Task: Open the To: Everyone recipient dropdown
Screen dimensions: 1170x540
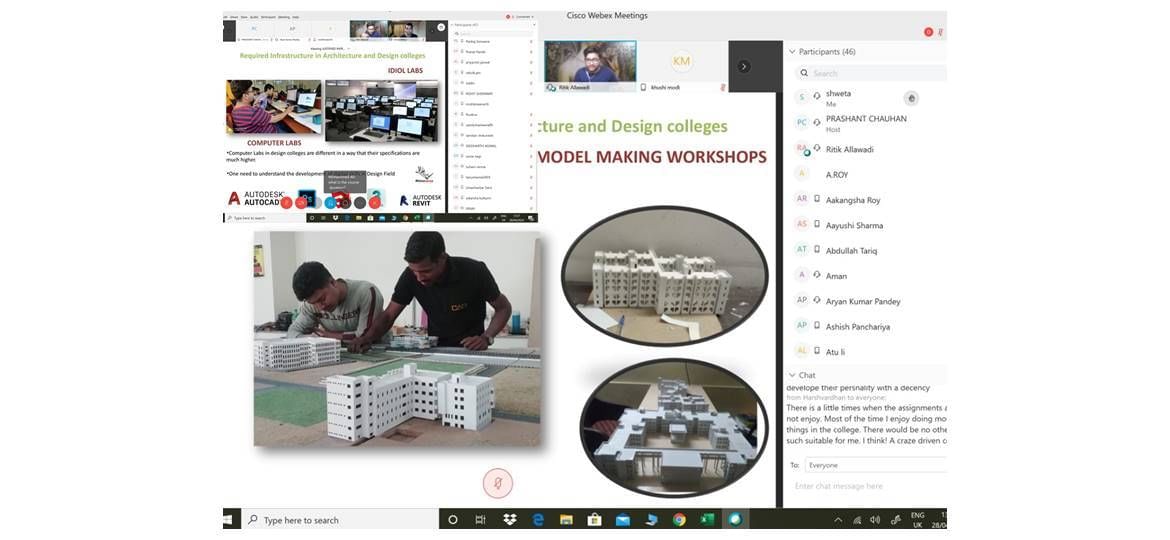Action: tap(875, 465)
